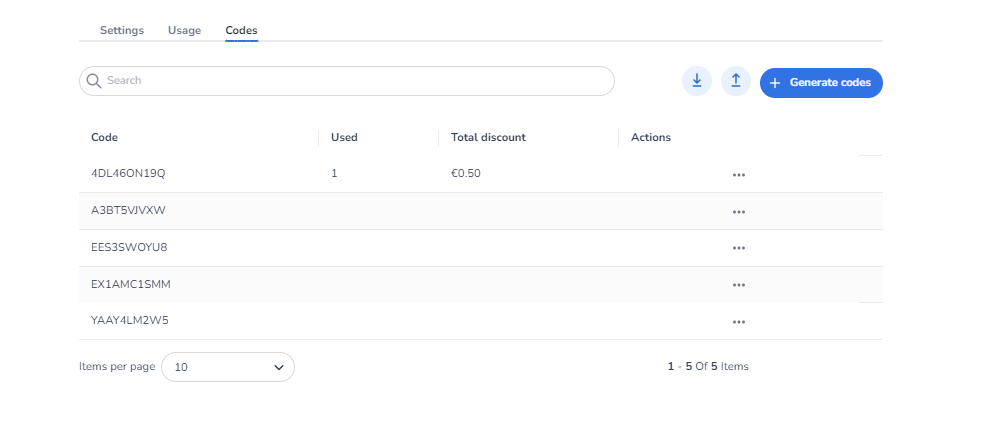Select the code row YAAY4LM2W5
Viewport: 995px width, 439px height.
tap(130, 321)
